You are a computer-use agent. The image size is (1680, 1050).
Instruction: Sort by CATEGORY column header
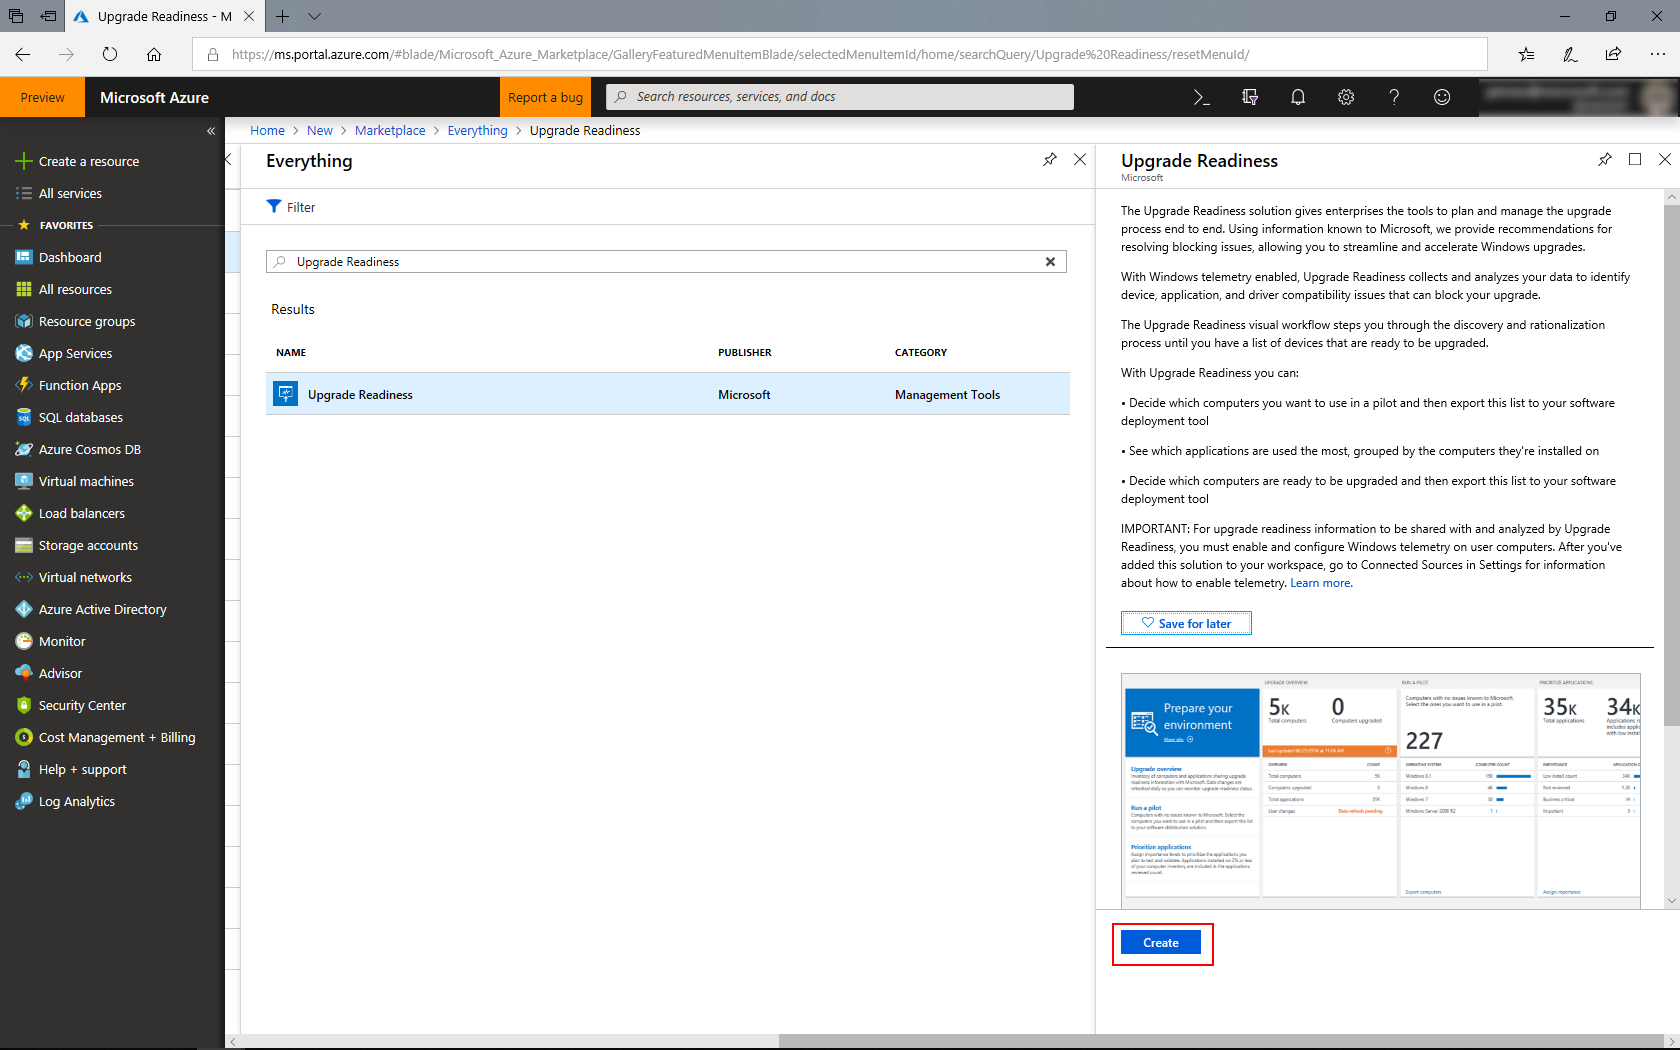pos(921,353)
